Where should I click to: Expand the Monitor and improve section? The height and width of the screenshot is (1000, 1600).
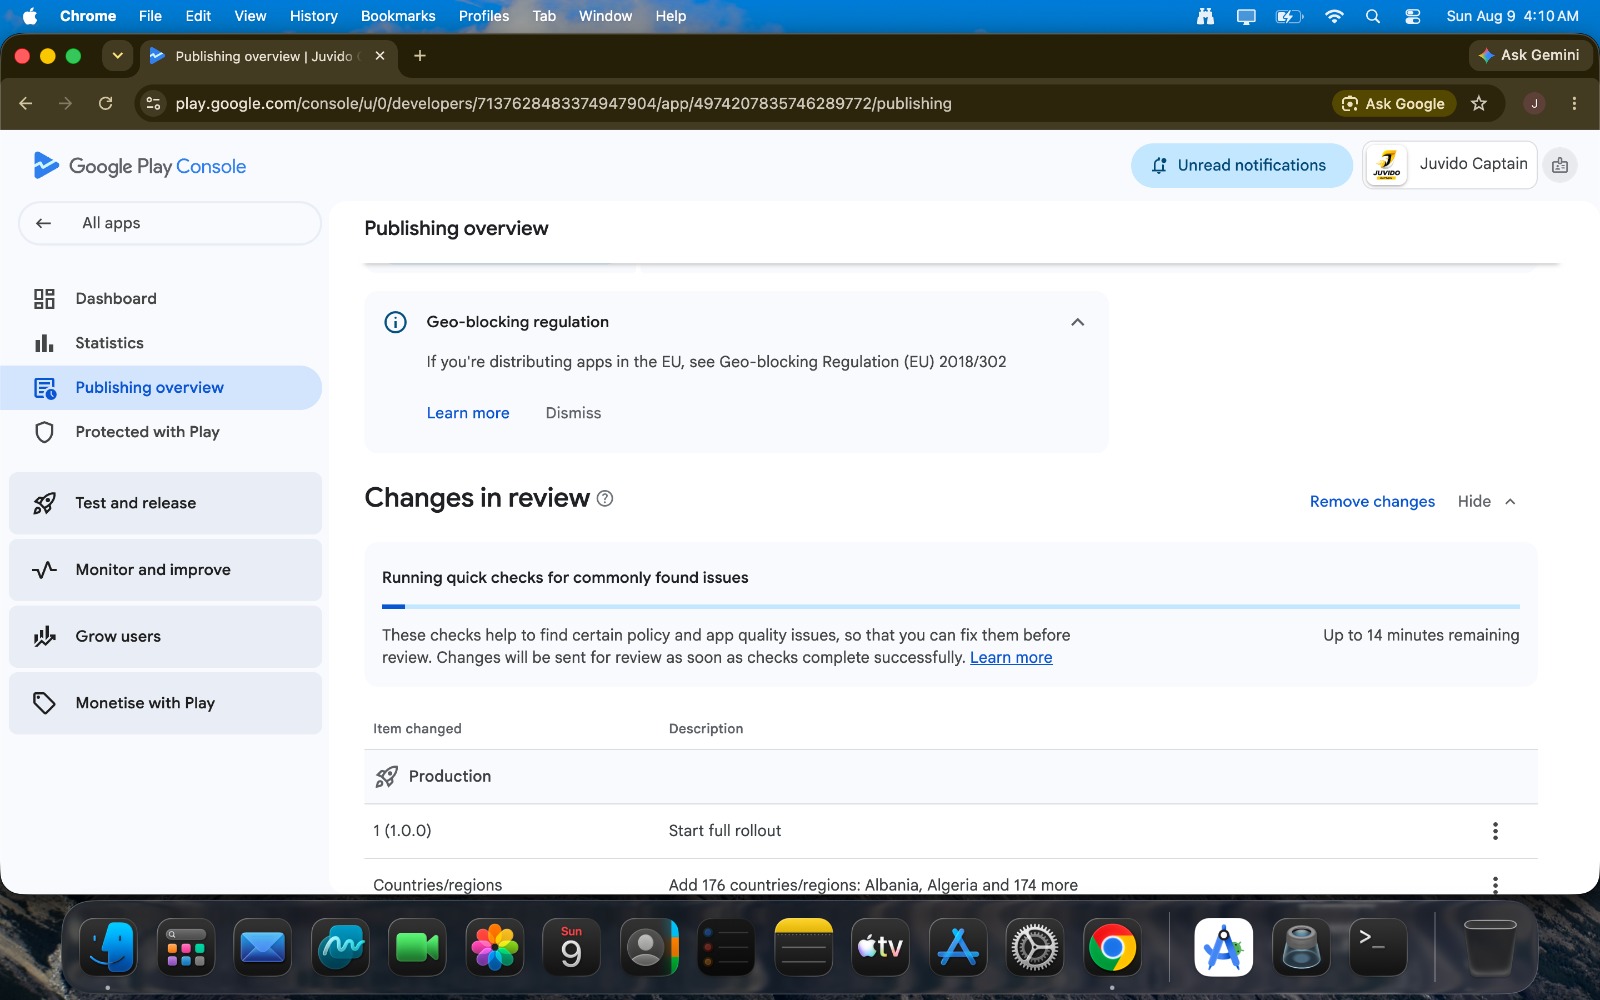point(165,570)
